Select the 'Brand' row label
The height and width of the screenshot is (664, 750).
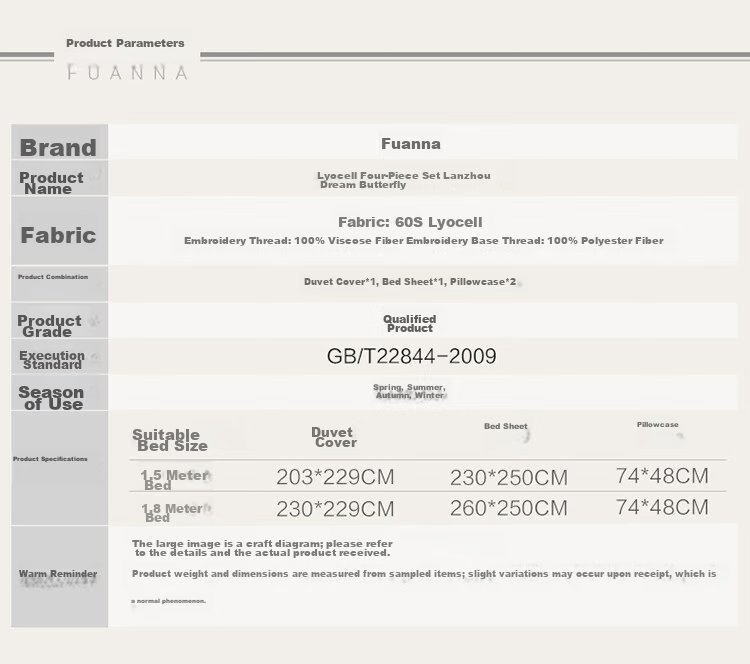[x=58, y=147]
